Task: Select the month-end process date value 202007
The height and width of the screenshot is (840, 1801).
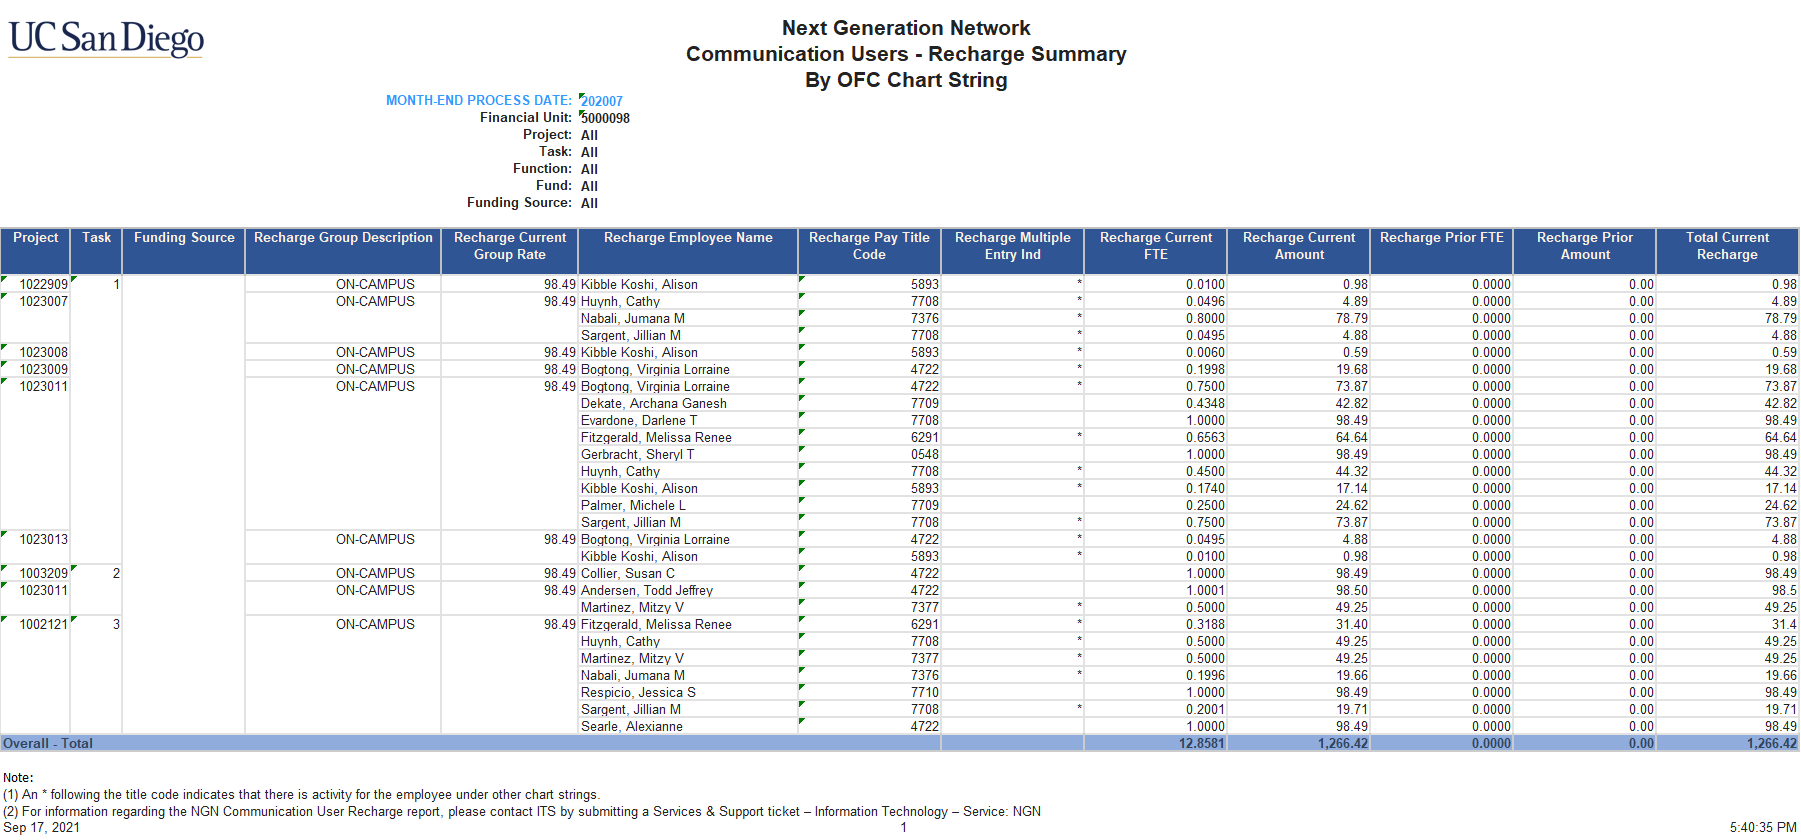Action: coord(602,101)
